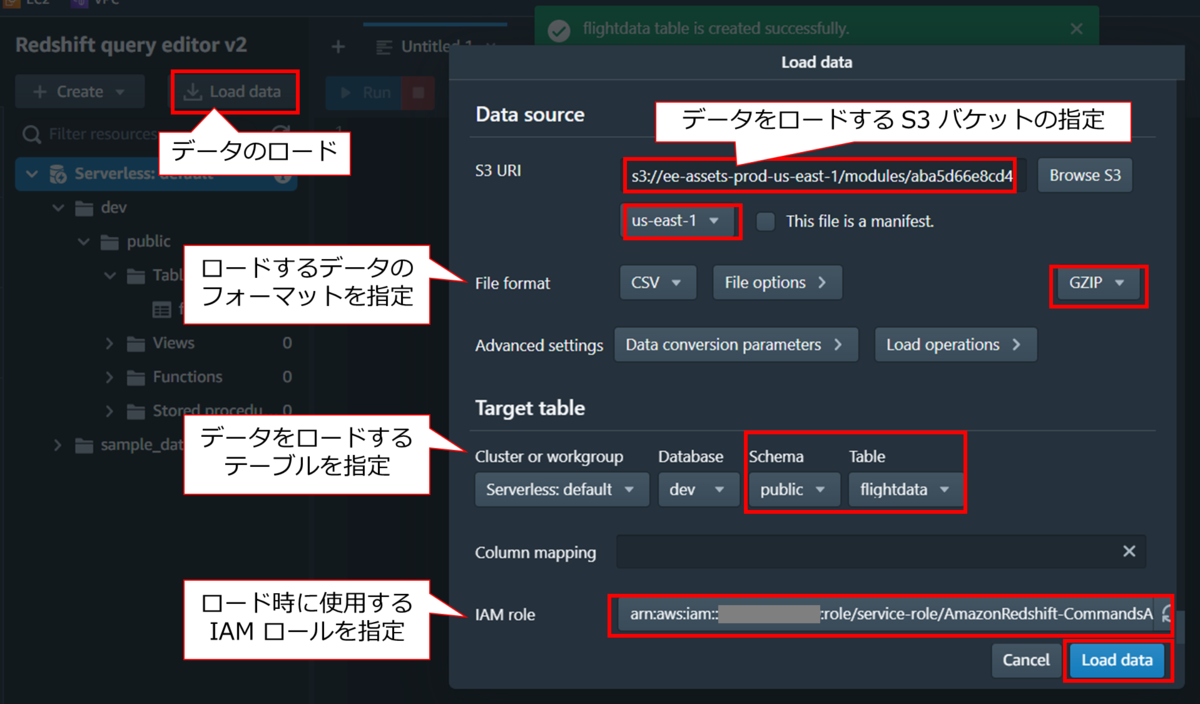Collapse the Tables folder node
The image size is (1200, 704).
pyautogui.click(x=110, y=276)
